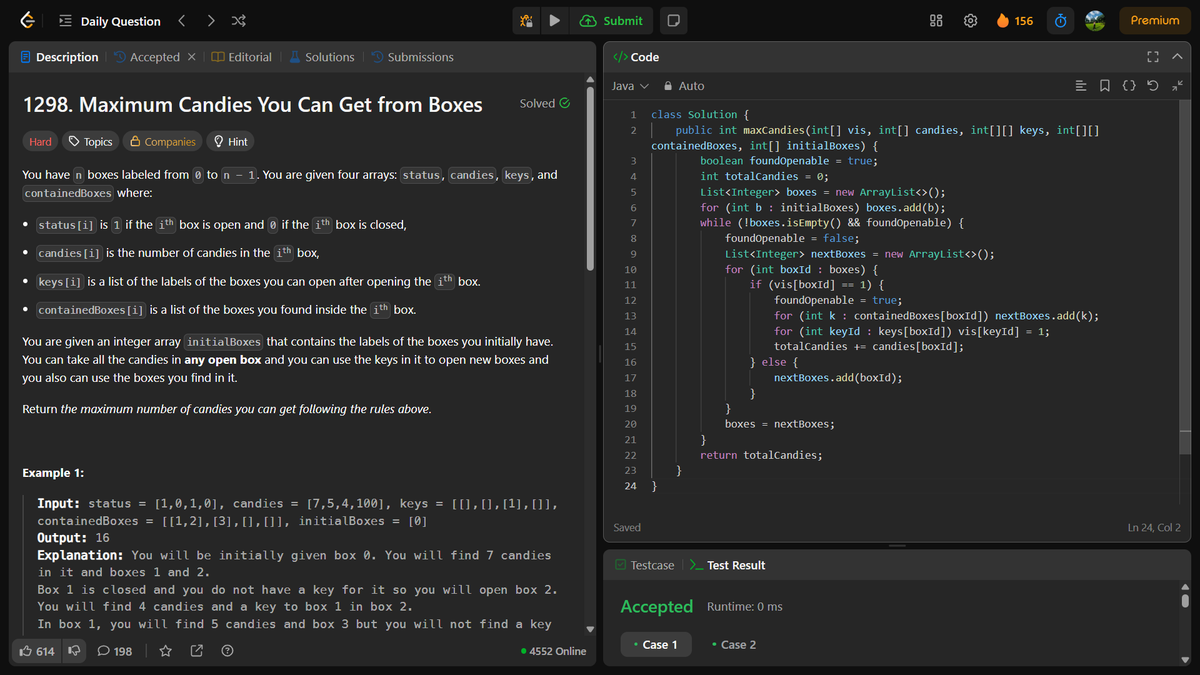This screenshot has height=675, width=1200.
Task: Start the stopwatch timer
Action: pyautogui.click(x=1060, y=20)
